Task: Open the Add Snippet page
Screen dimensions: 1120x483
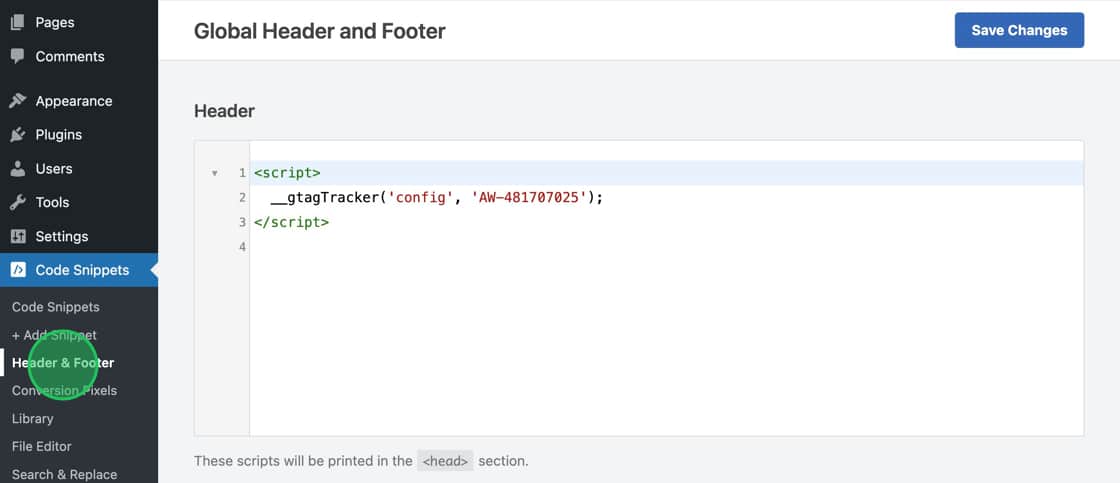Action: pyautogui.click(x=54, y=335)
